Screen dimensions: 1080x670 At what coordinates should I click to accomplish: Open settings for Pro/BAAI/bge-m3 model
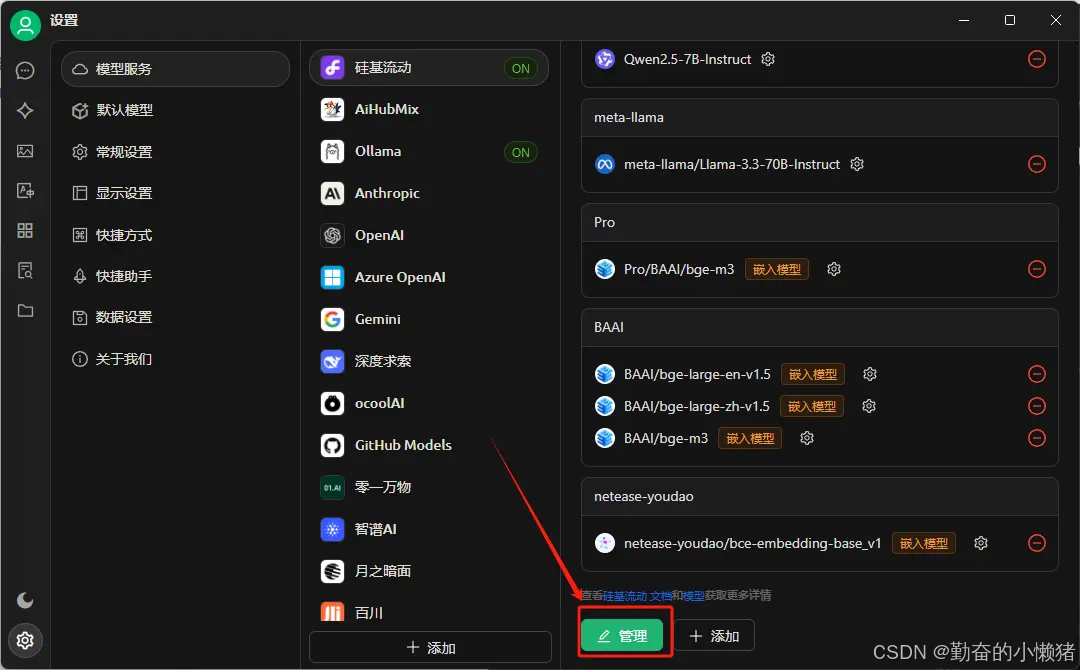click(834, 269)
